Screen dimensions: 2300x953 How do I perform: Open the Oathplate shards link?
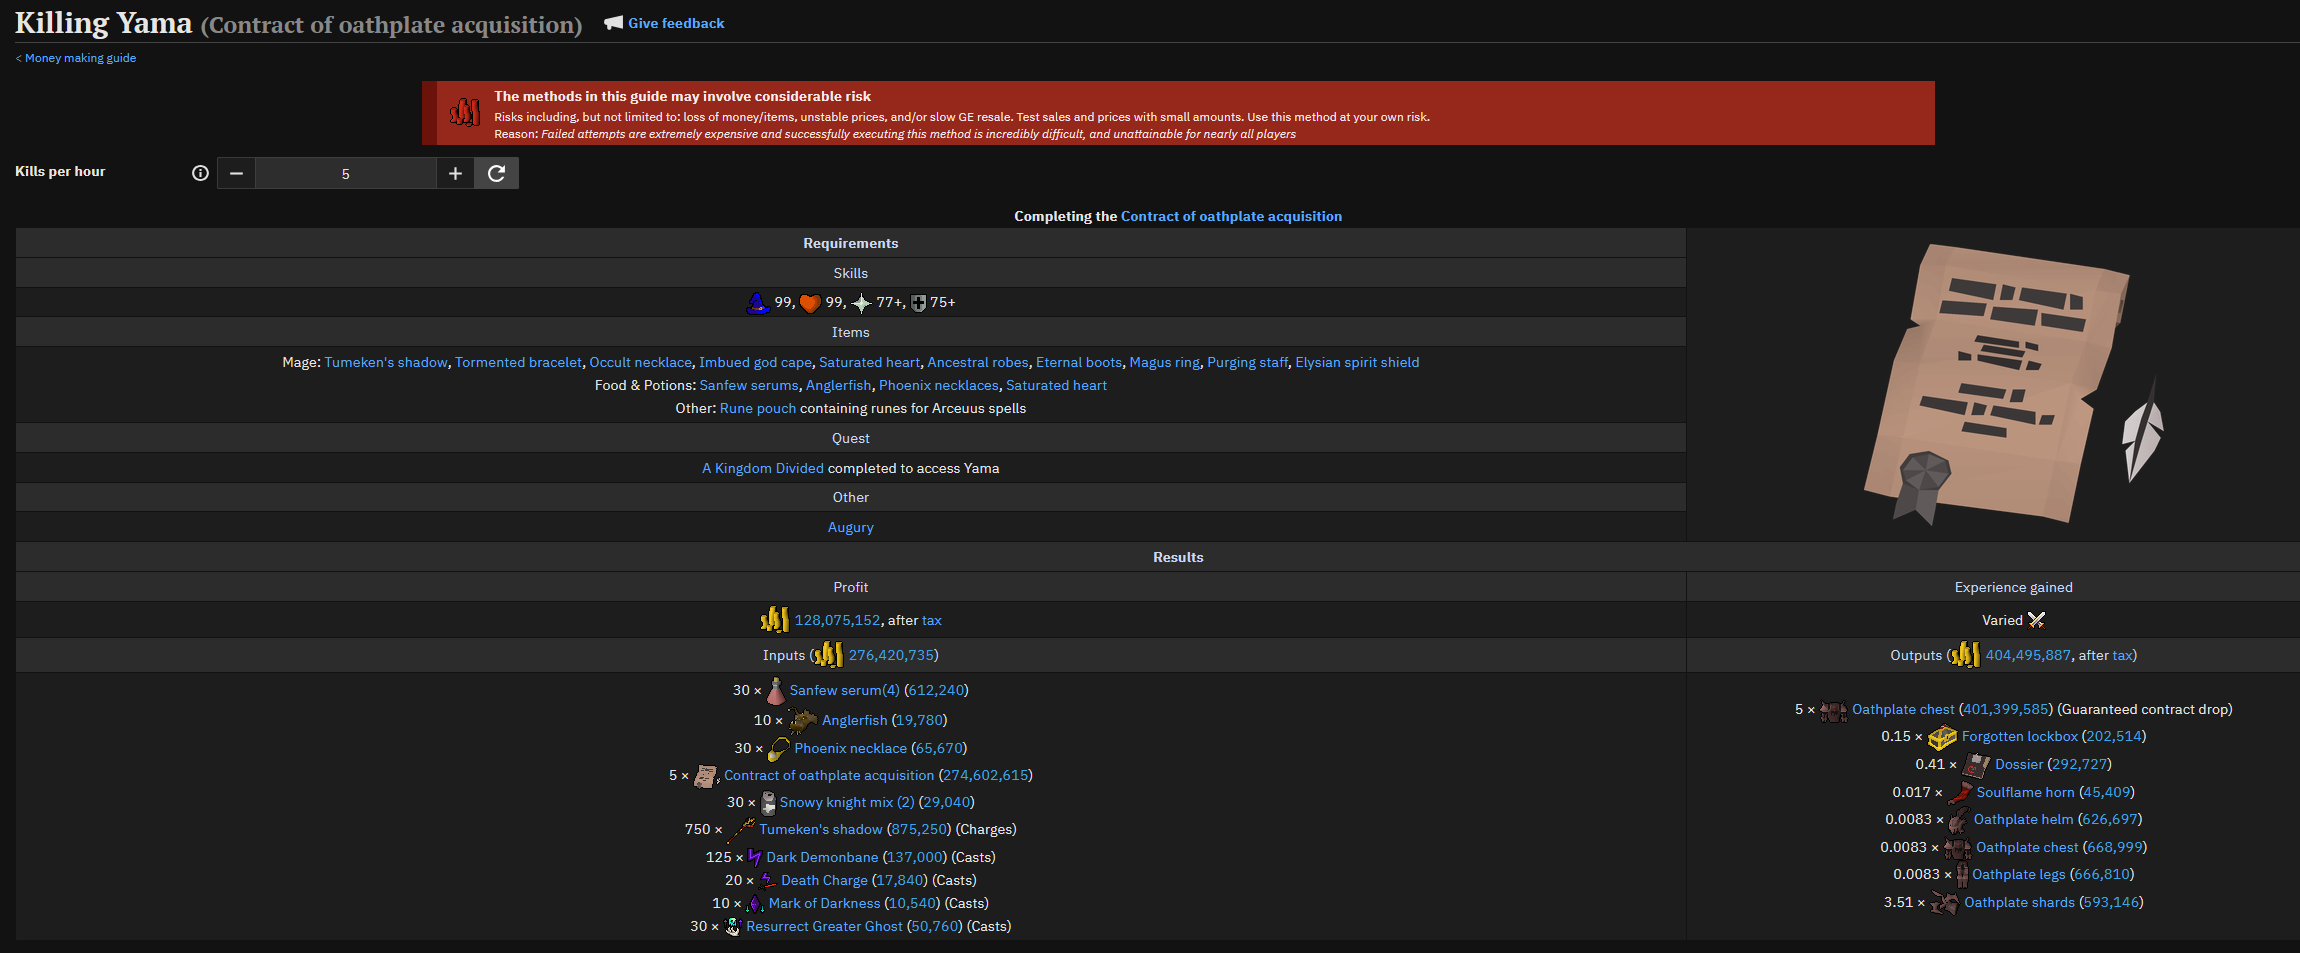tap(2020, 902)
